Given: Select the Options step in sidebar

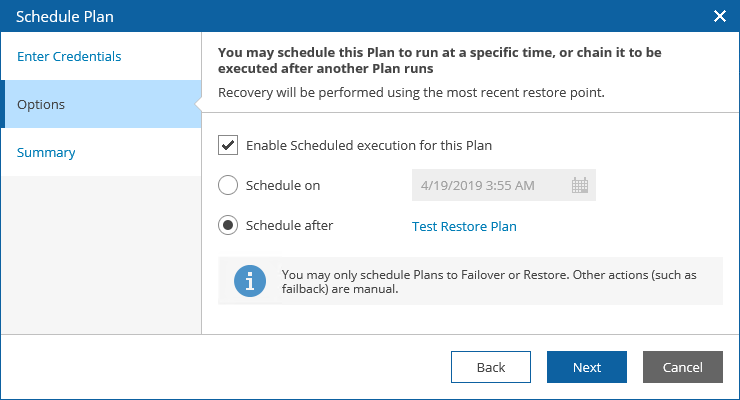Looking at the screenshot, I should click(41, 104).
